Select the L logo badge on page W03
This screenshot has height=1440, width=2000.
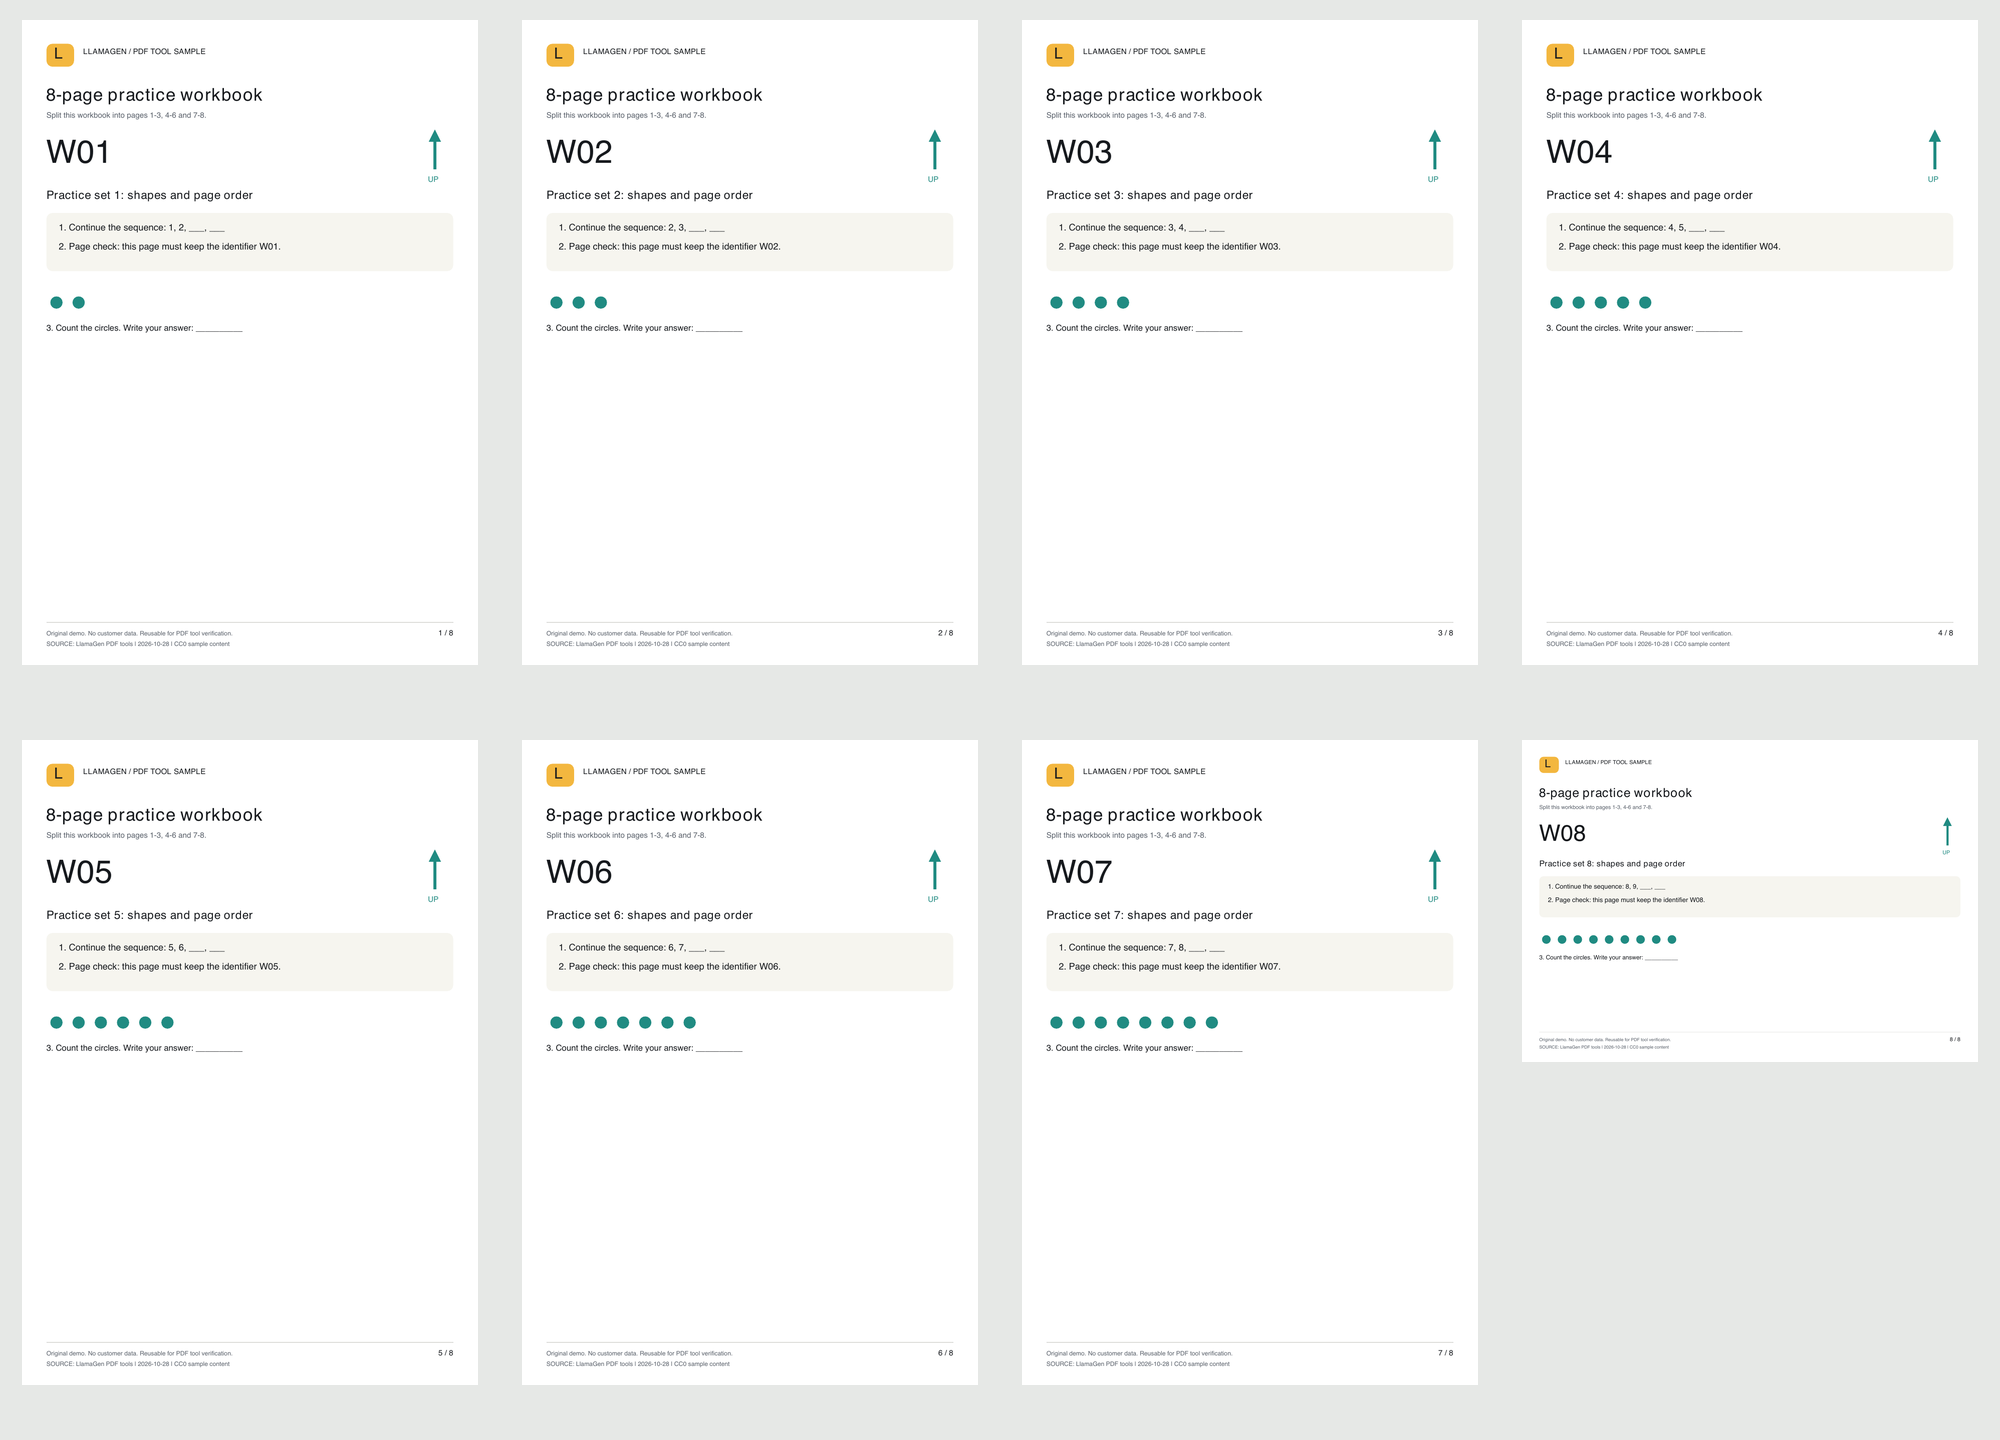1060,55
